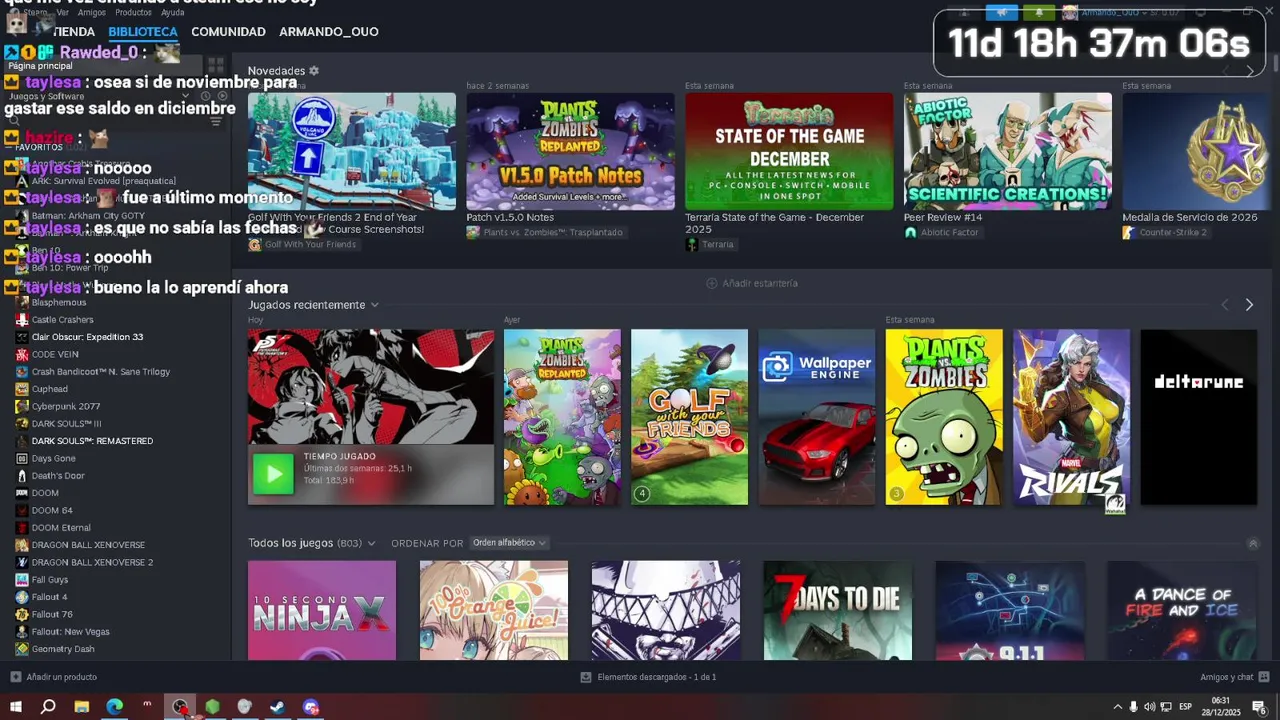Open the 7 Days to Die cover
The height and width of the screenshot is (720, 1280).
[x=837, y=610]
